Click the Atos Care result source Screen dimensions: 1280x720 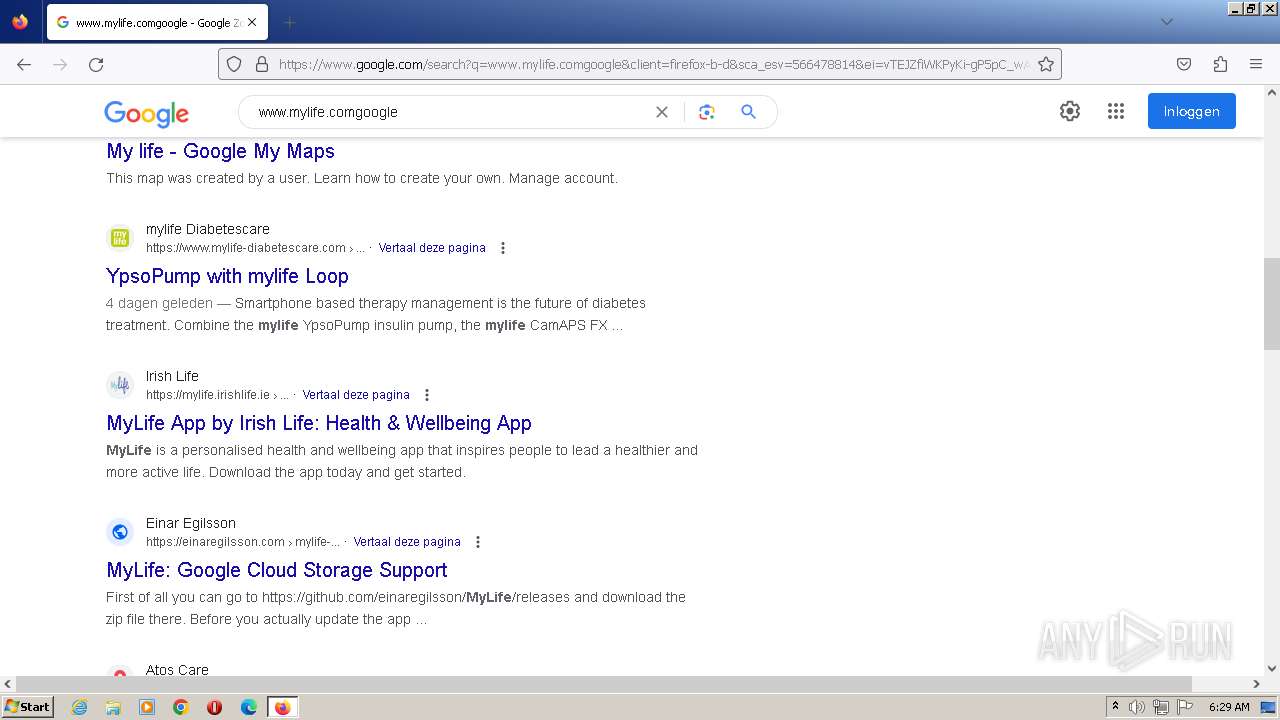pyautogui.click(x=177, y=670)
